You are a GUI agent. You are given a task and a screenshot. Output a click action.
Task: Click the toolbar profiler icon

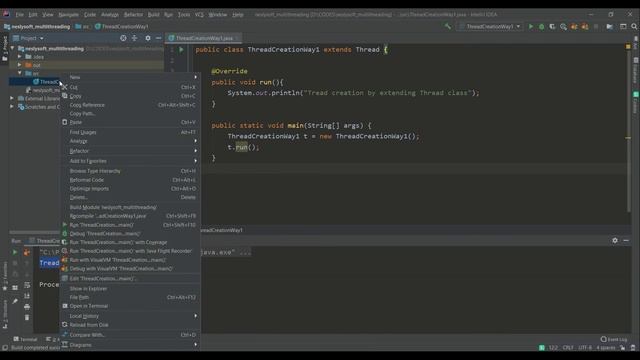click(563, 27)
